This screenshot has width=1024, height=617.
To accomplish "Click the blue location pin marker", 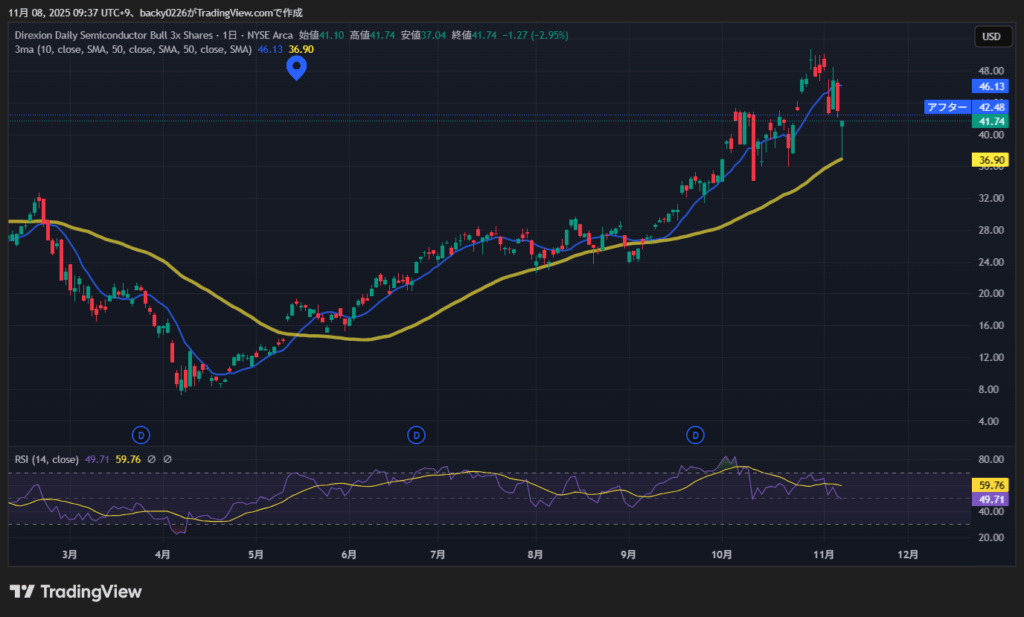I will coord(296,67).
